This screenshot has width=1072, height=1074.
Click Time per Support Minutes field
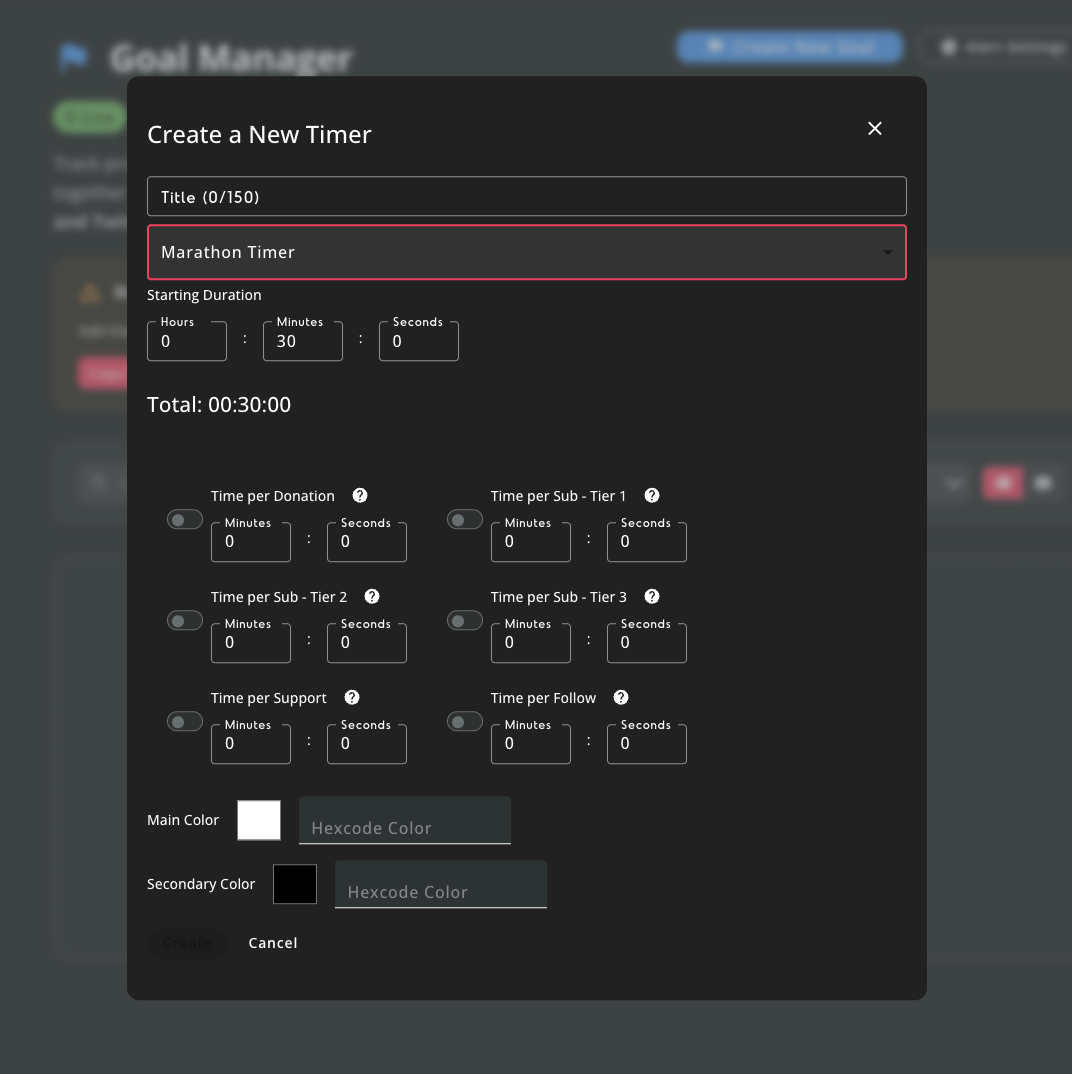(251, 743)
